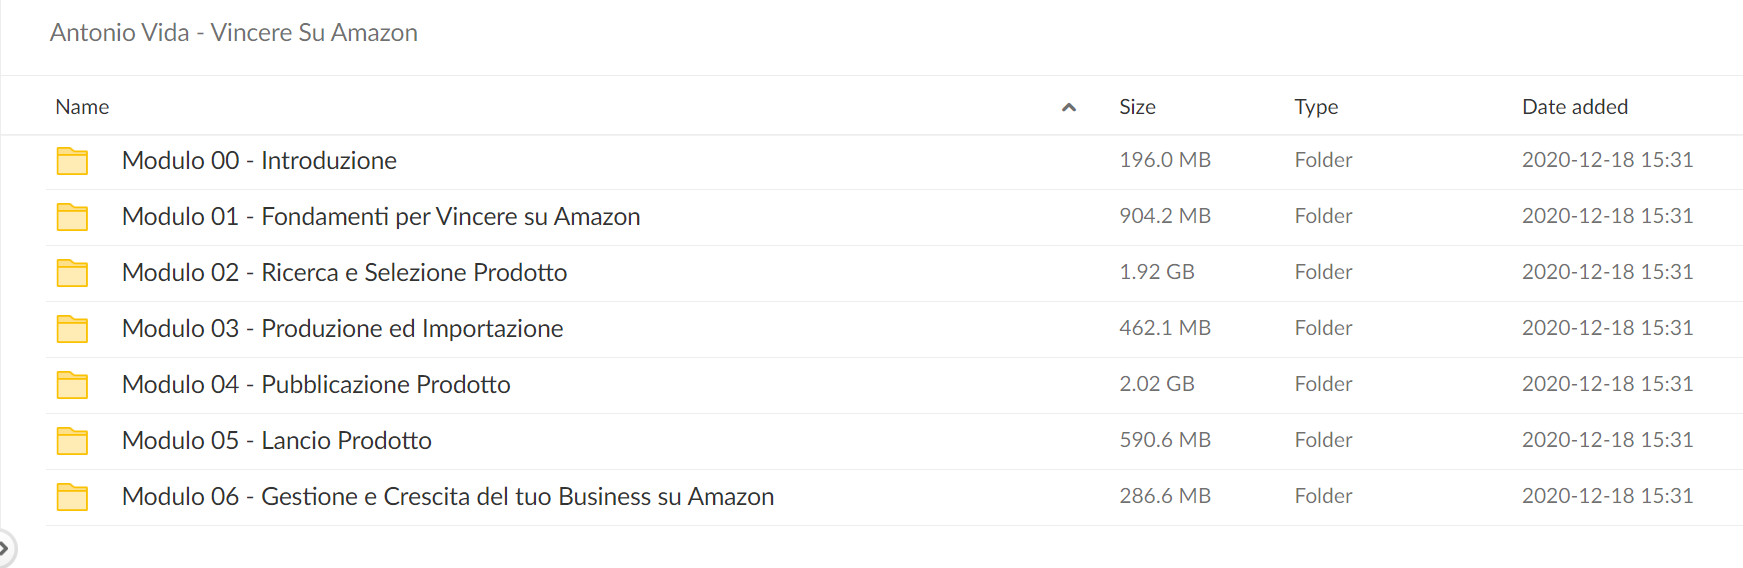Click the Modulo 05 folder icon
The height and width of the screenshot is (568, 1743).
[x=72, y=441]
